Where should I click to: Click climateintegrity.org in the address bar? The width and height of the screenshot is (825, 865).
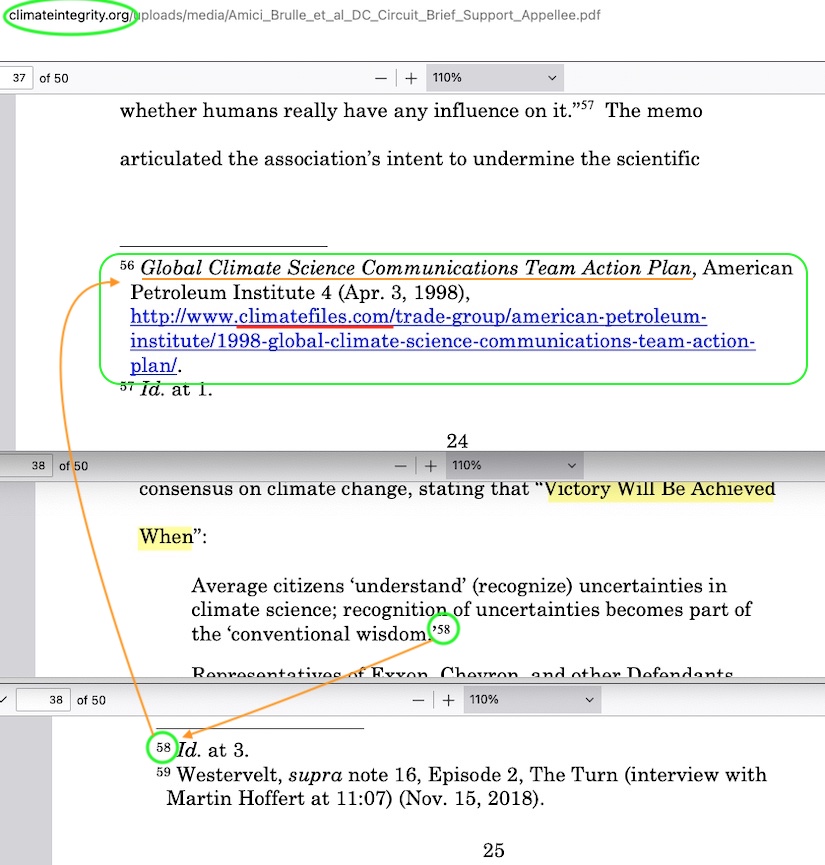click(69, 17)
